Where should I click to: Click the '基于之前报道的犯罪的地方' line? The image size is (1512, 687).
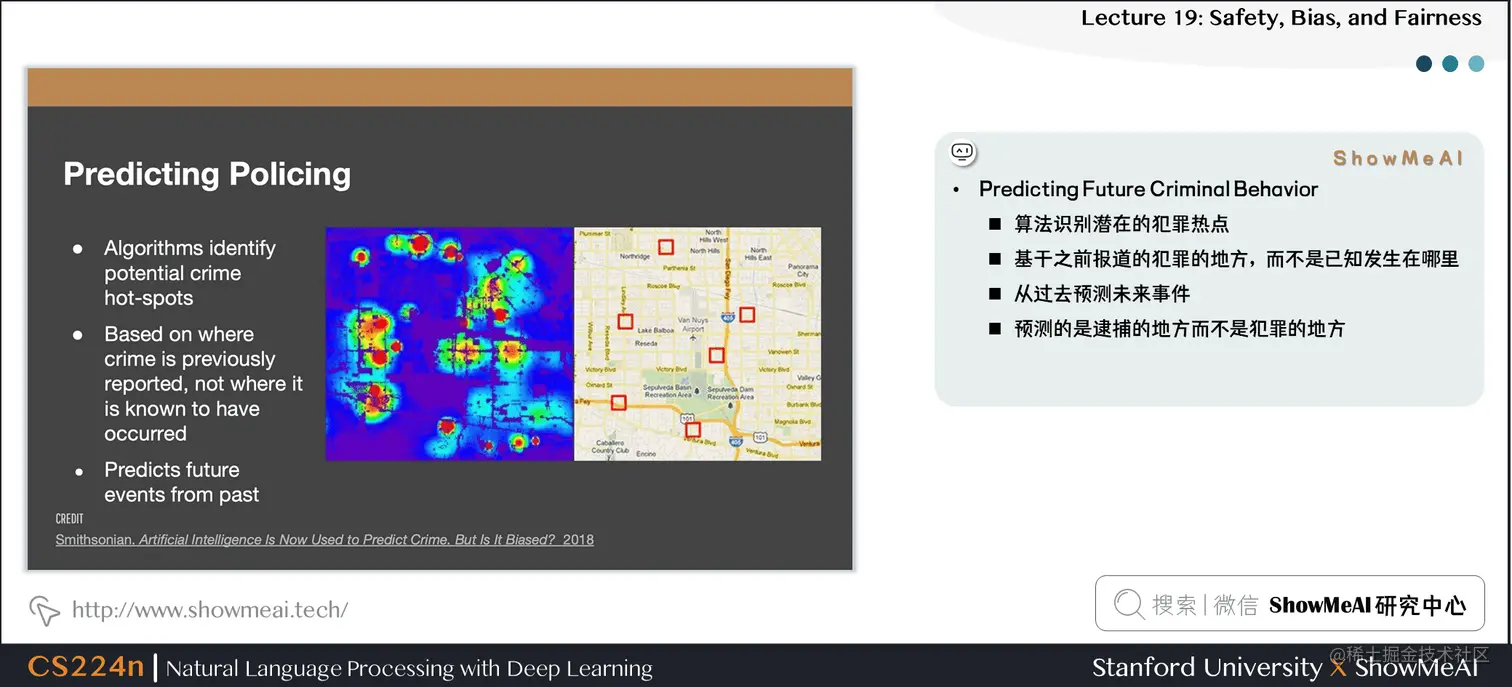coord(1236,259)
